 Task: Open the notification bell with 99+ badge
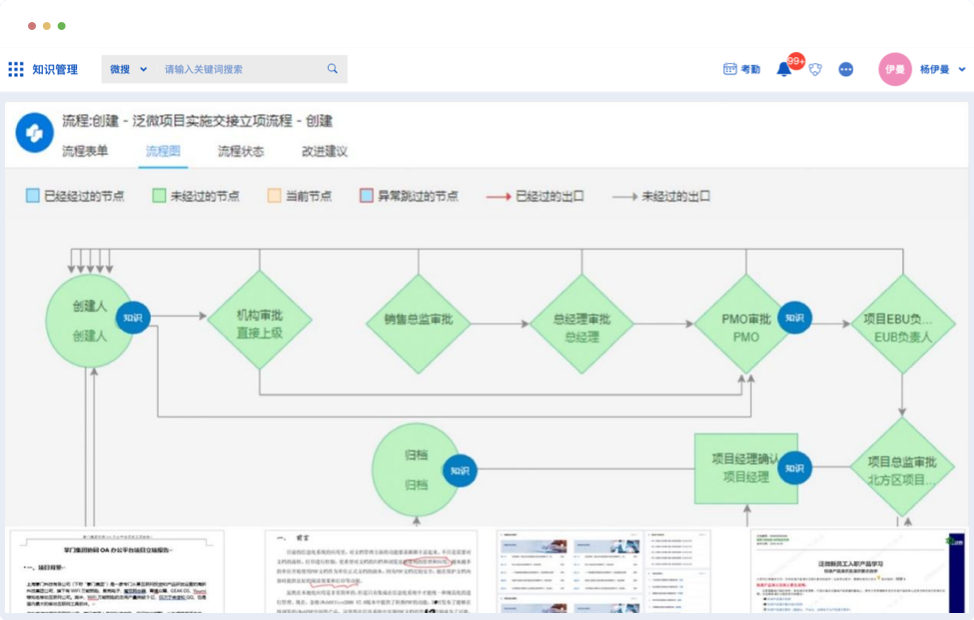point(785,69)
